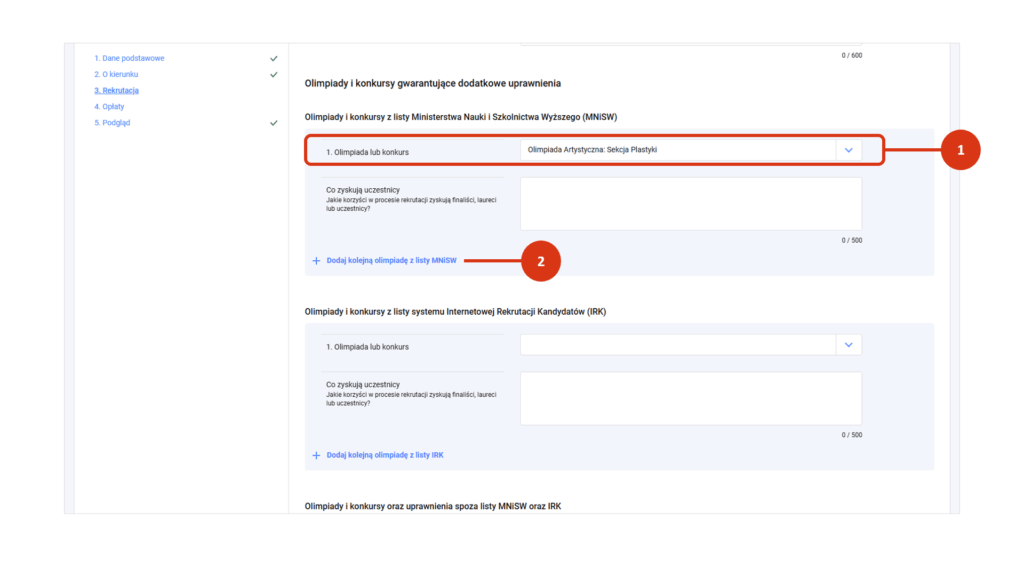1024x576 pixels.
Task: Click green checkmark next to Podgląd
Action: (274, 123)
